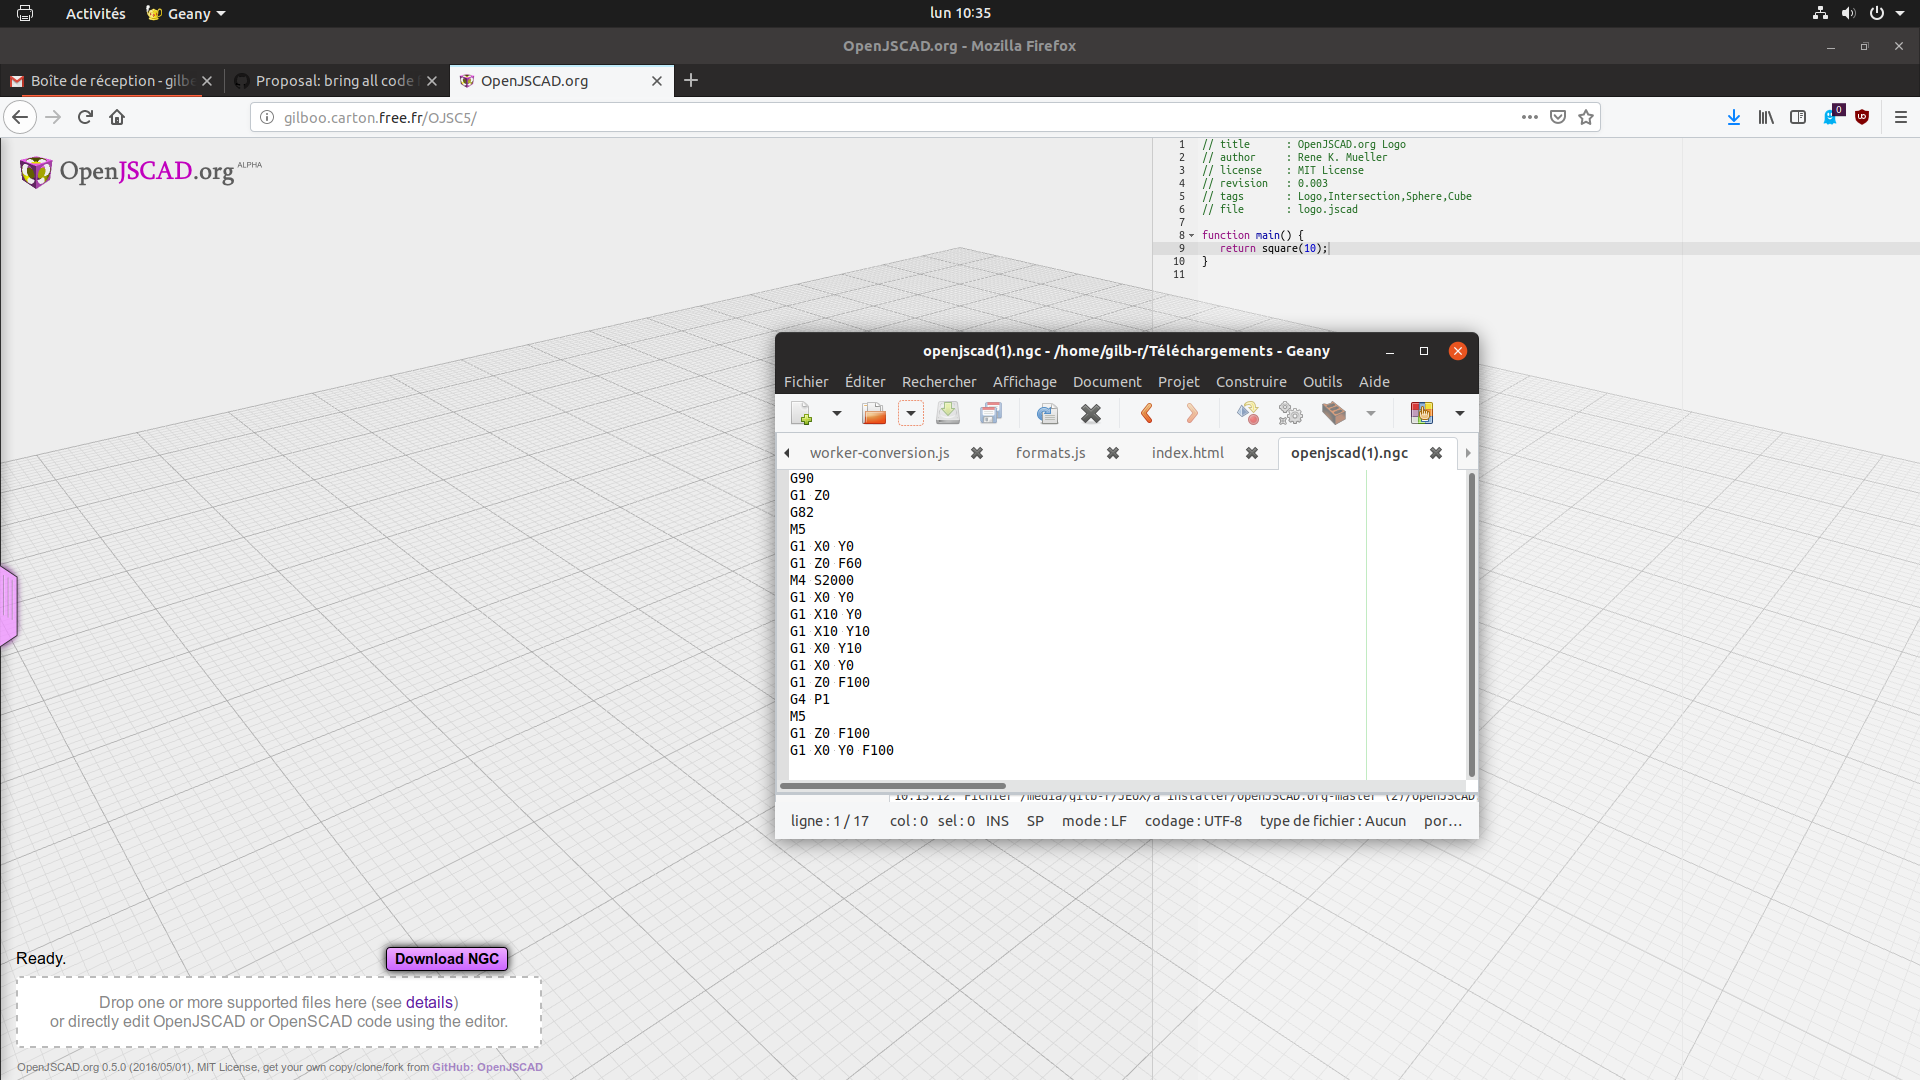Screen dimensions: 1920x1080
Task: Open the Aide menu
Action: (x=1374, y=382)
